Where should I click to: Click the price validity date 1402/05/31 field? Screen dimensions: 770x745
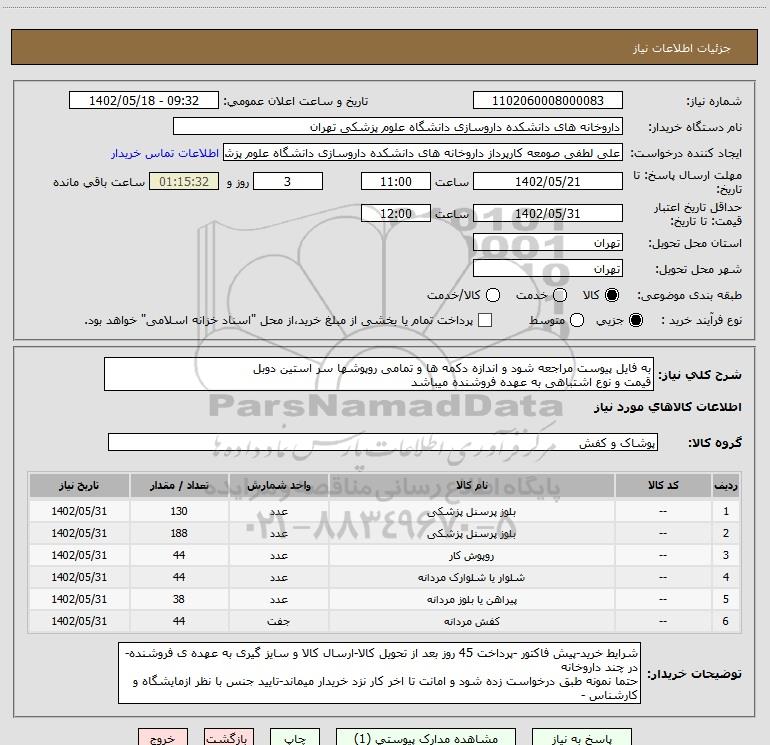click(548, 214)
